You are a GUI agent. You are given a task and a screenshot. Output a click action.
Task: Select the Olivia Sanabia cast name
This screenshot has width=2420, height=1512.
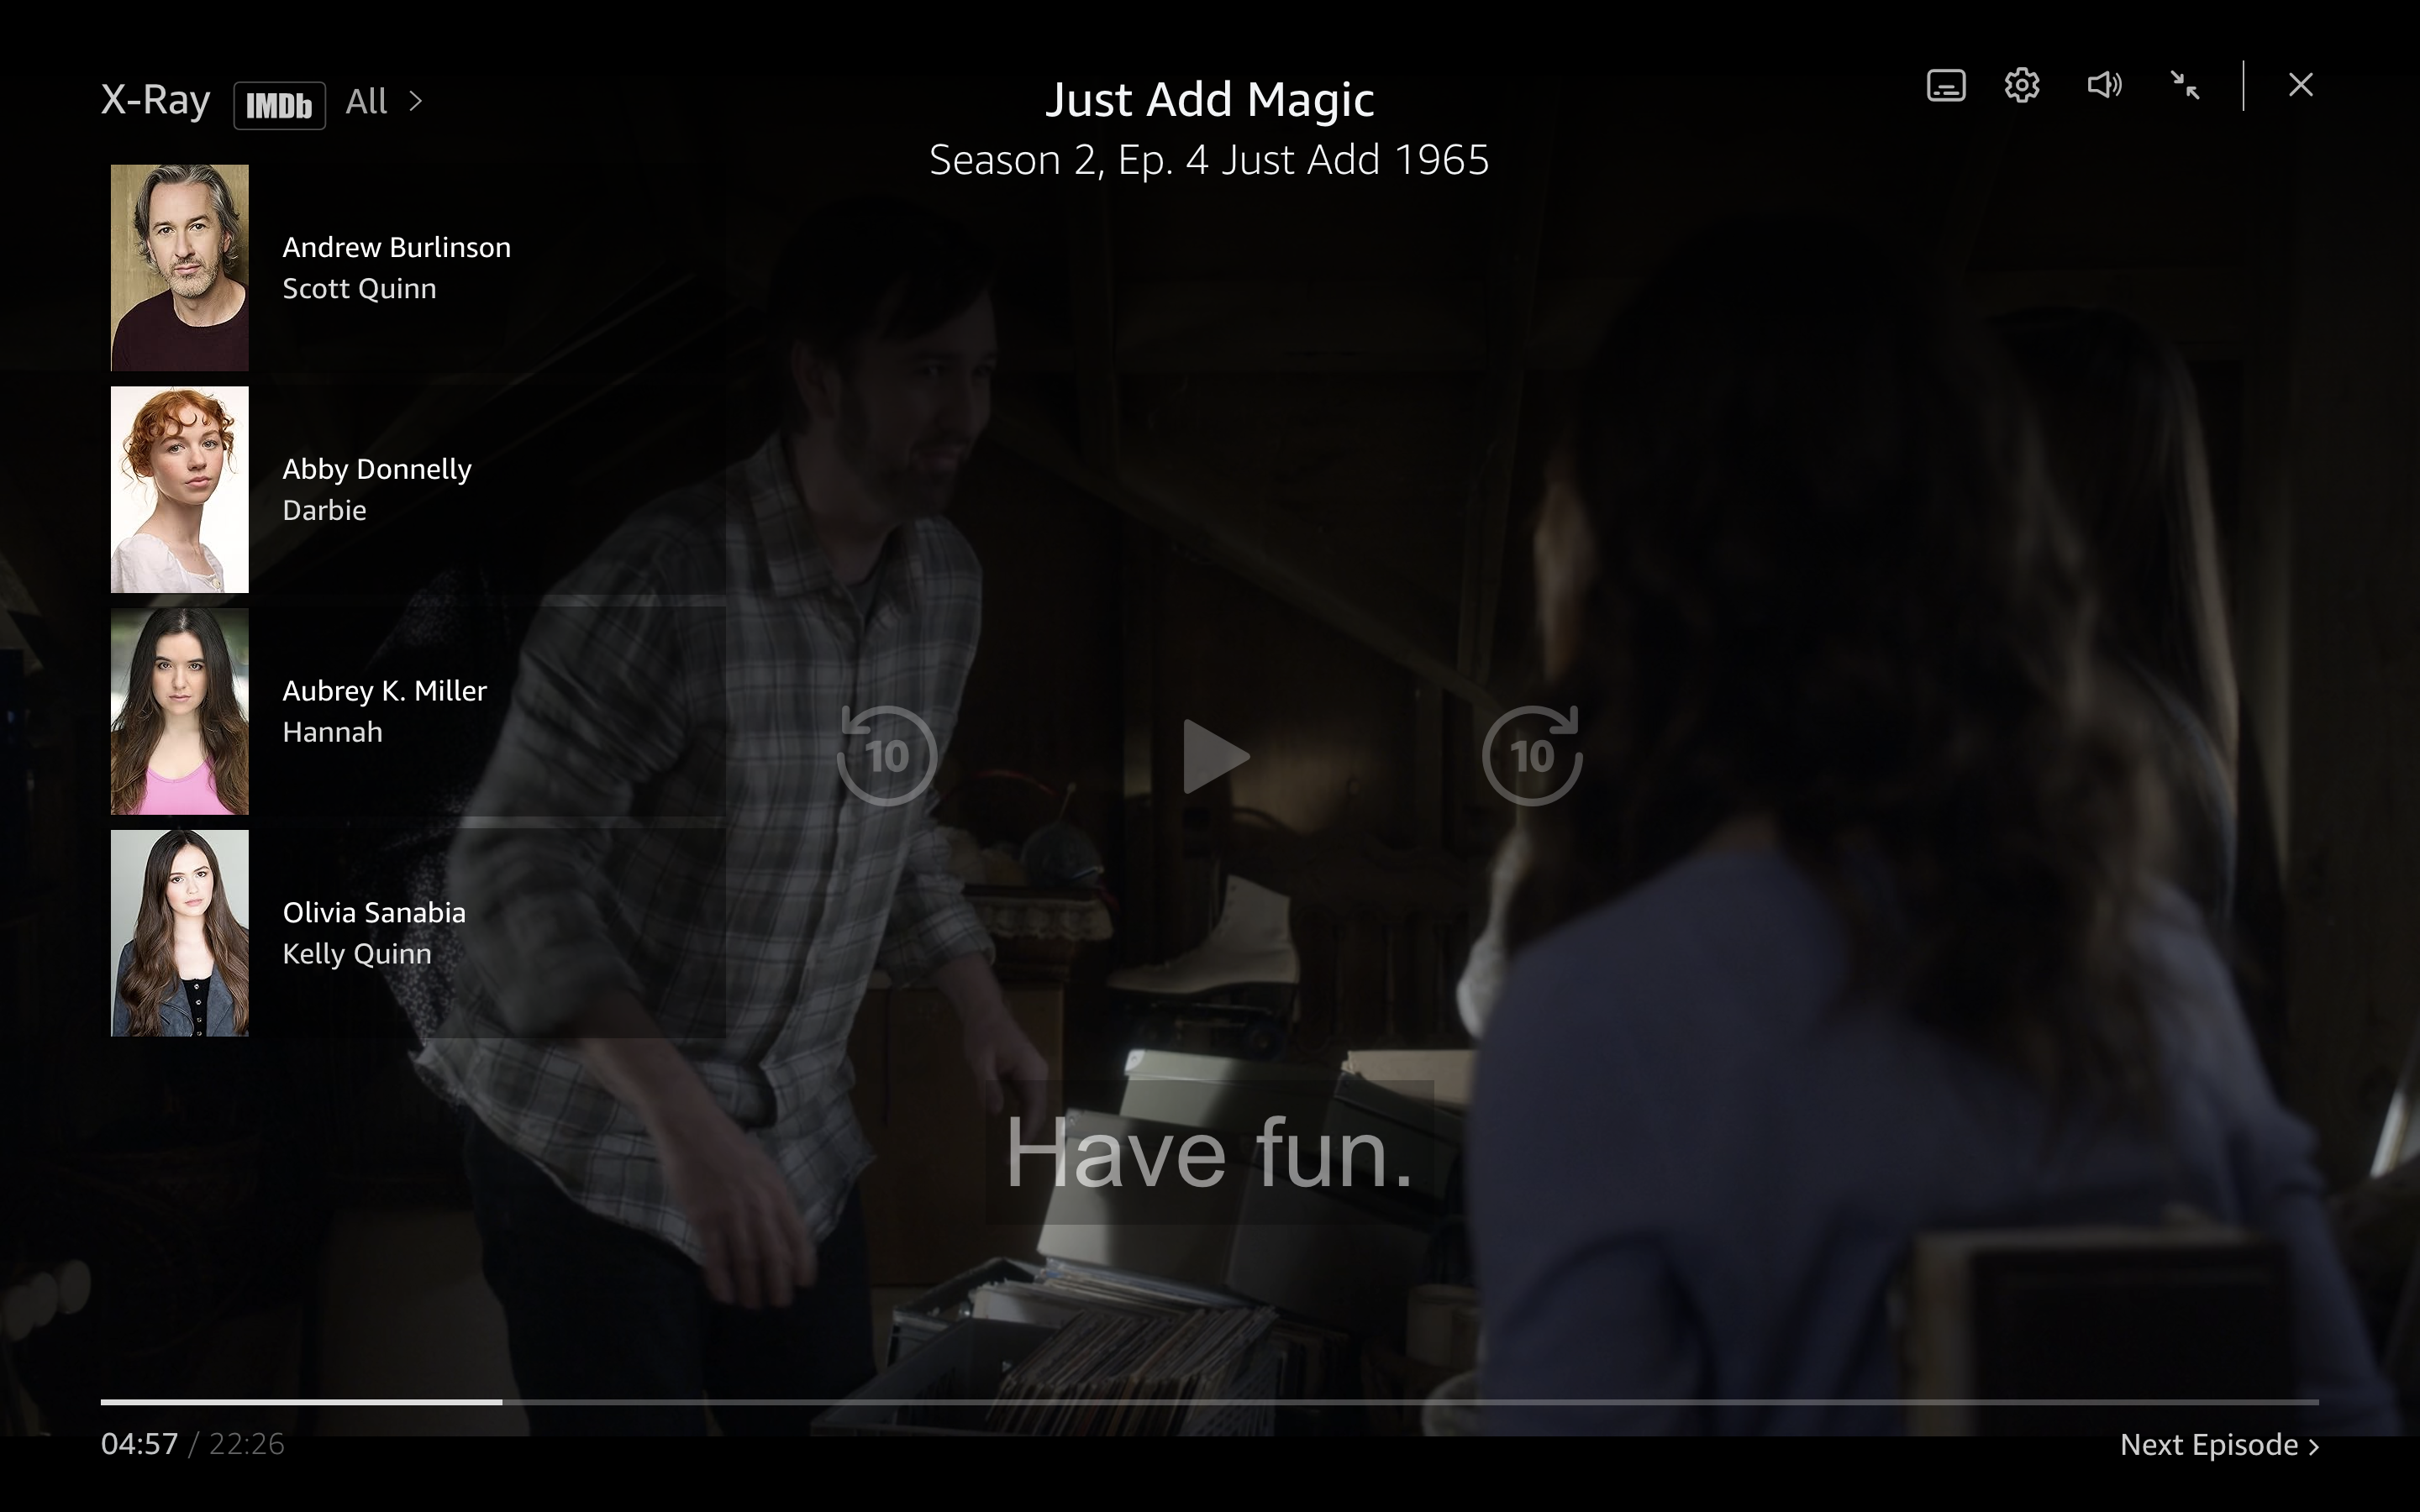click(x=374, y=912)
